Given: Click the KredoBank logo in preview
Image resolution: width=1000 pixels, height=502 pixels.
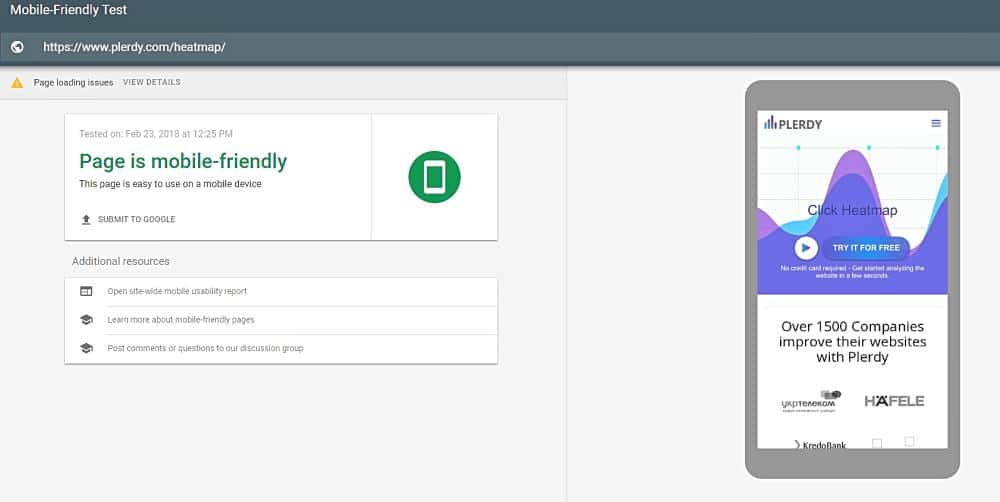Looking at the screenshot, I should point(820,445).
